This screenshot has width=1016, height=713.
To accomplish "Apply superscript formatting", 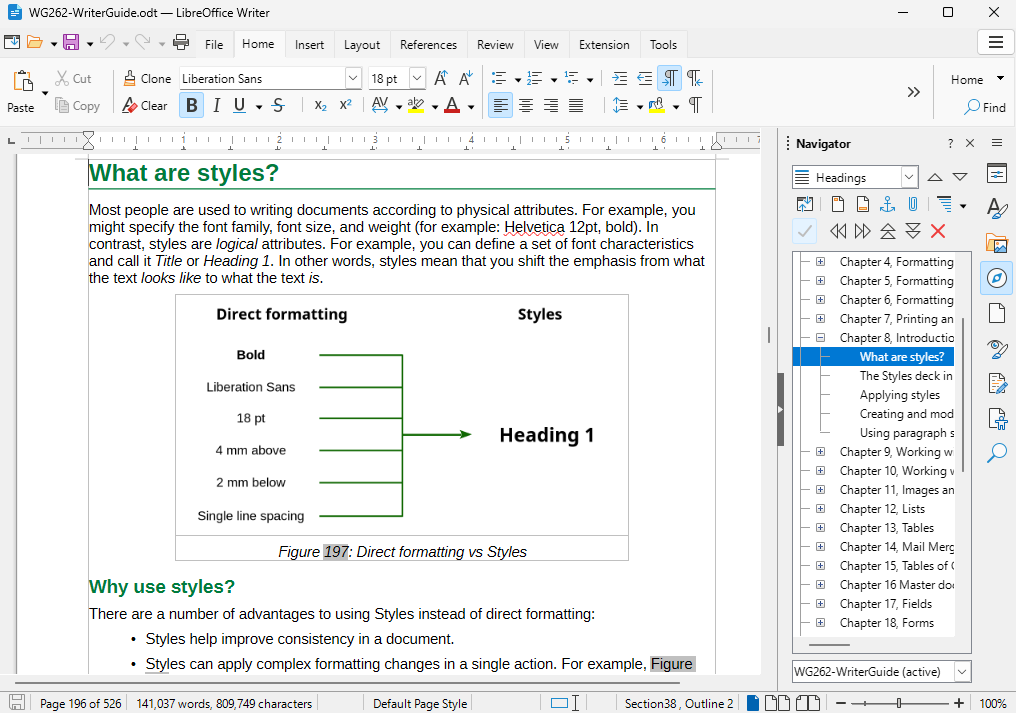I will pos(345,105).
